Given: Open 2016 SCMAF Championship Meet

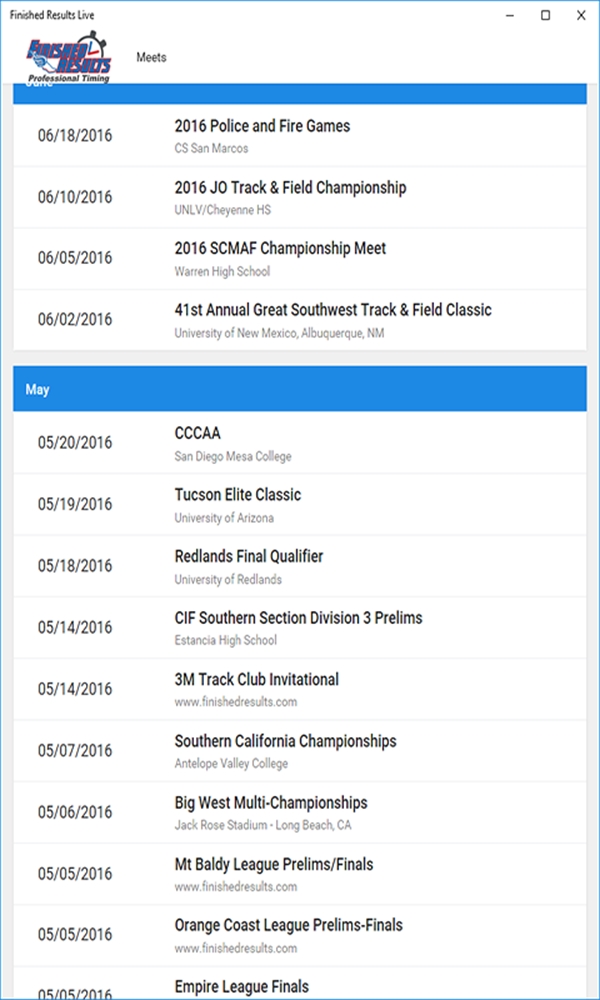Looking at the screenshot, I should [280, 249].
